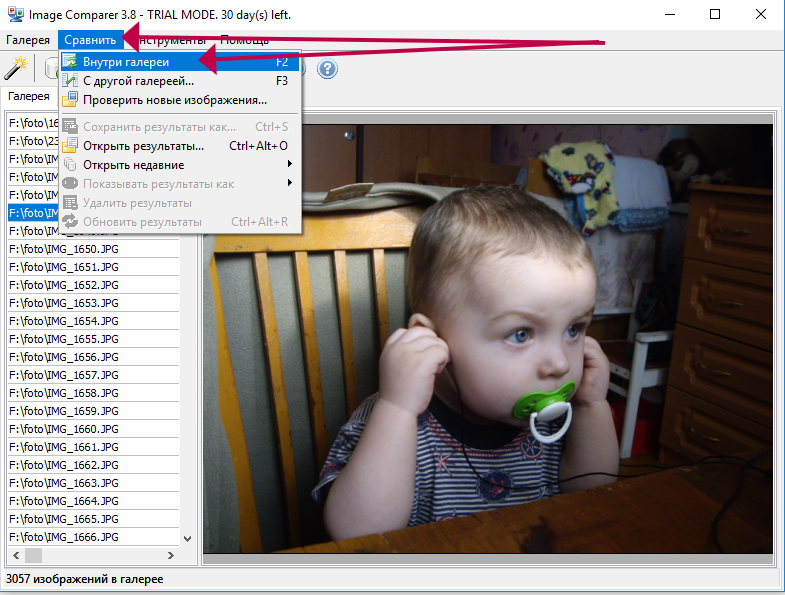785x595 pixels.
Task: Select file IMG_1666.JPG in gallery list
Action: [x=65, y=537]
